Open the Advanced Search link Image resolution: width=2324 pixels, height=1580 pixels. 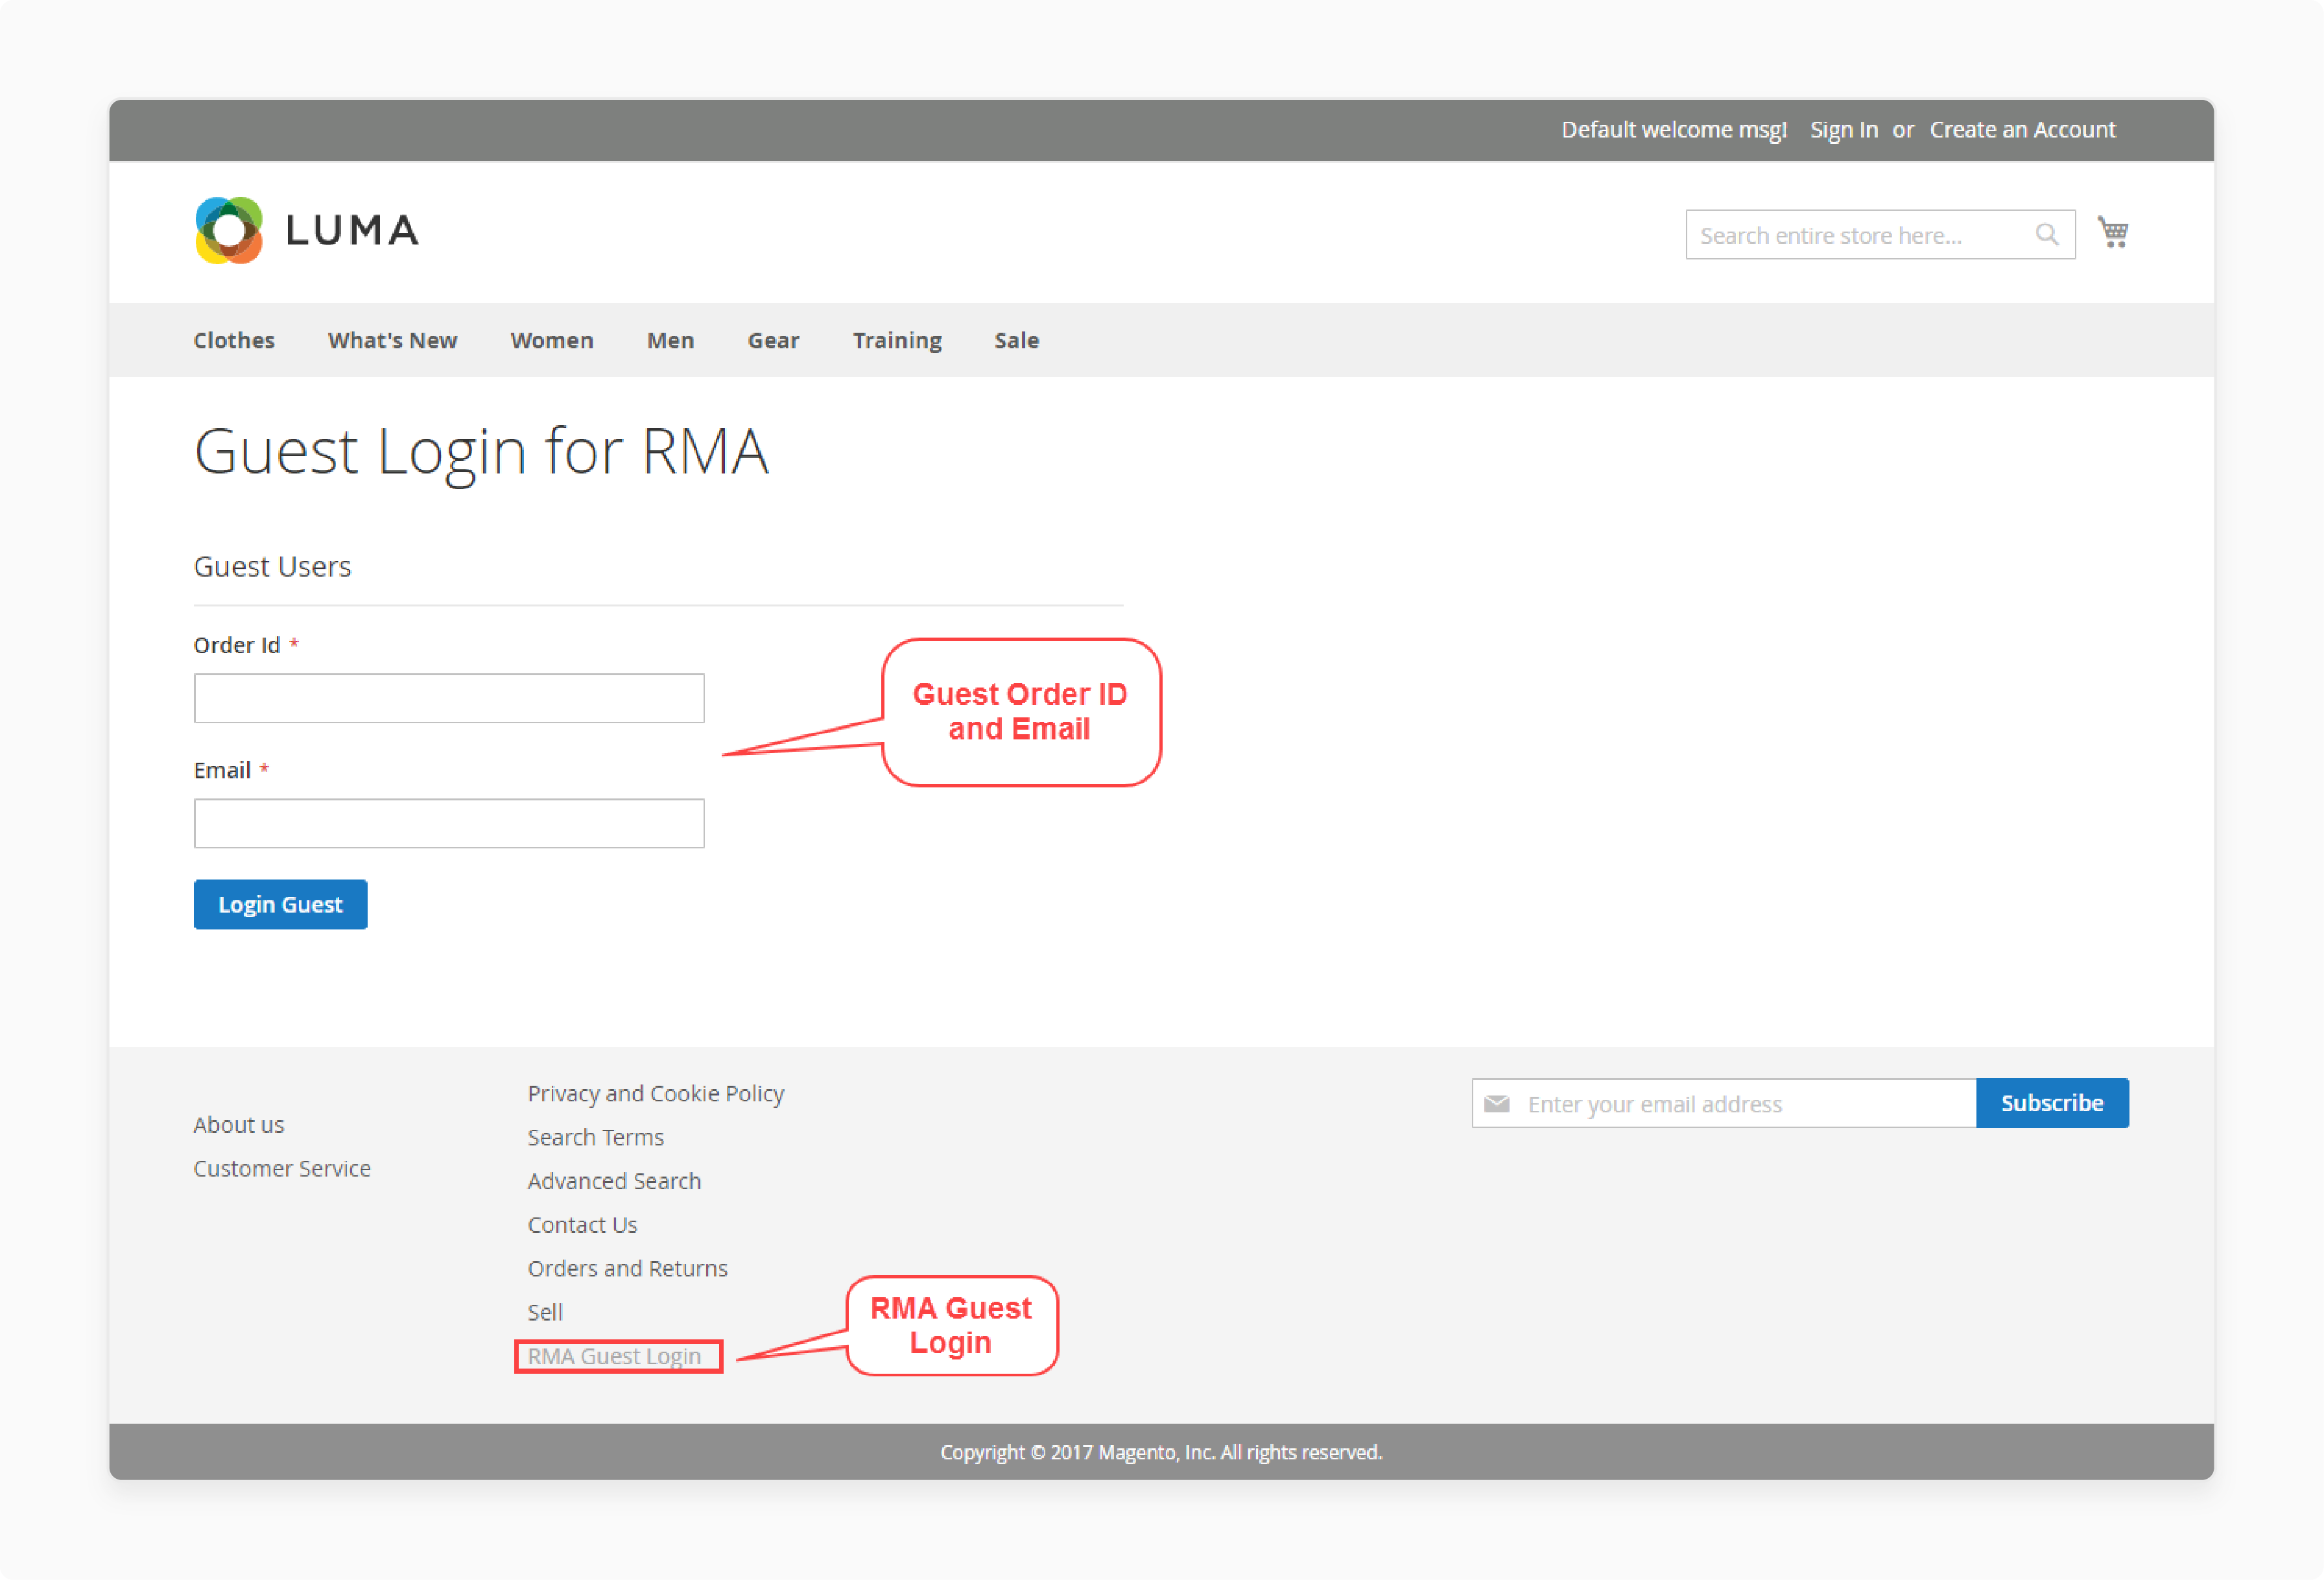tap(614, 1181)
